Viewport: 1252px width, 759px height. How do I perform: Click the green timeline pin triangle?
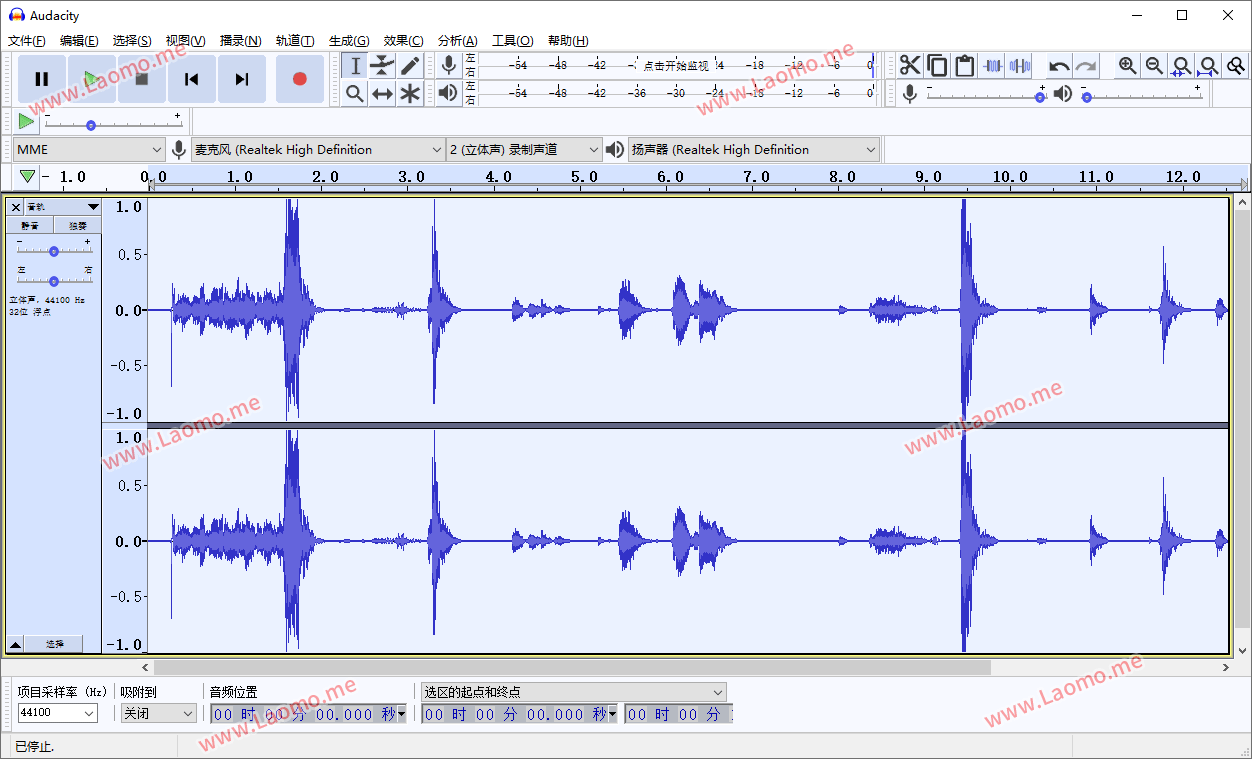28,177
